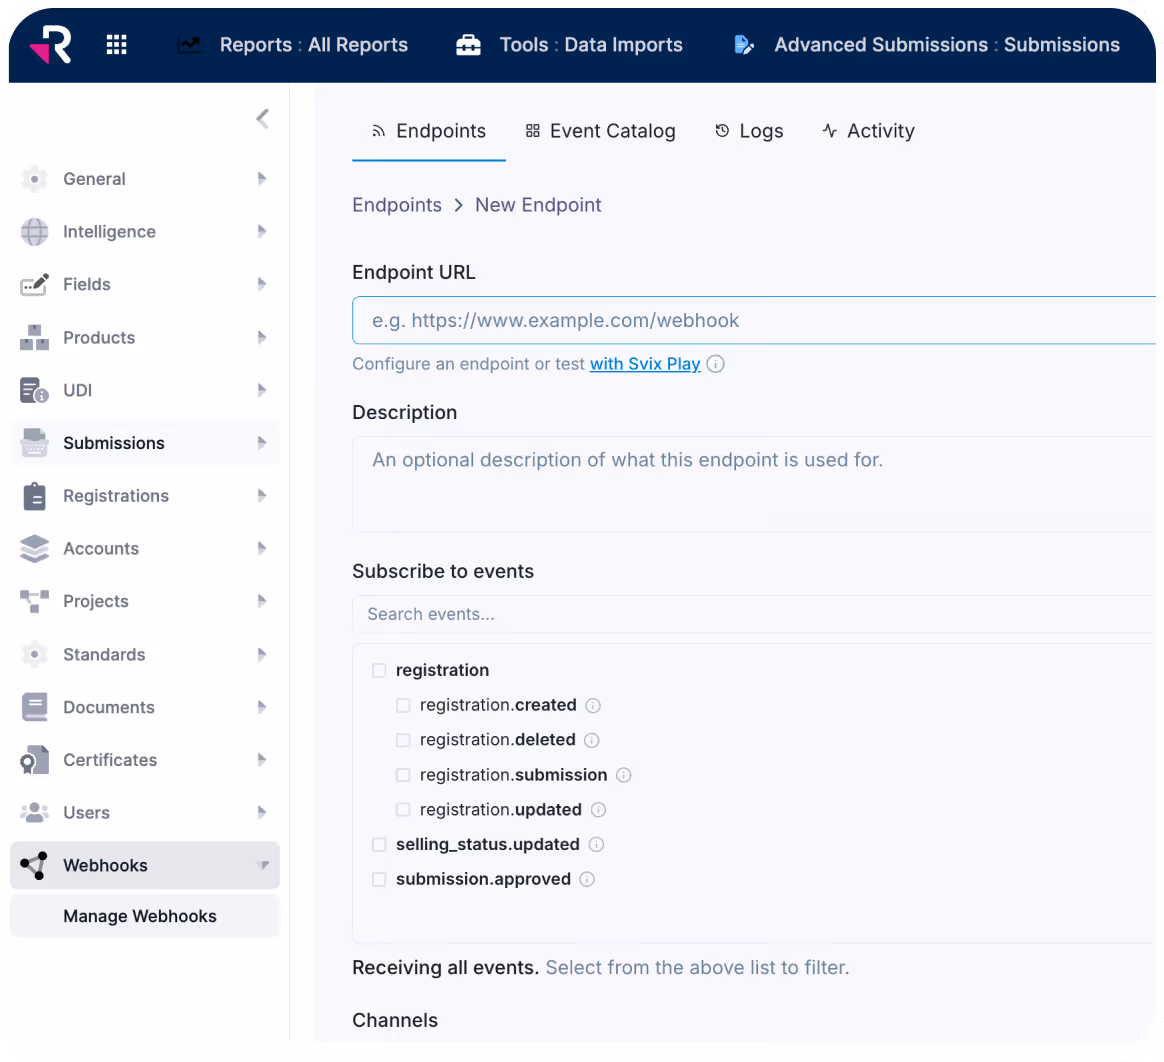1164x1062 pixels.
Task: Open the with Svix Play link
Action: 645,364
